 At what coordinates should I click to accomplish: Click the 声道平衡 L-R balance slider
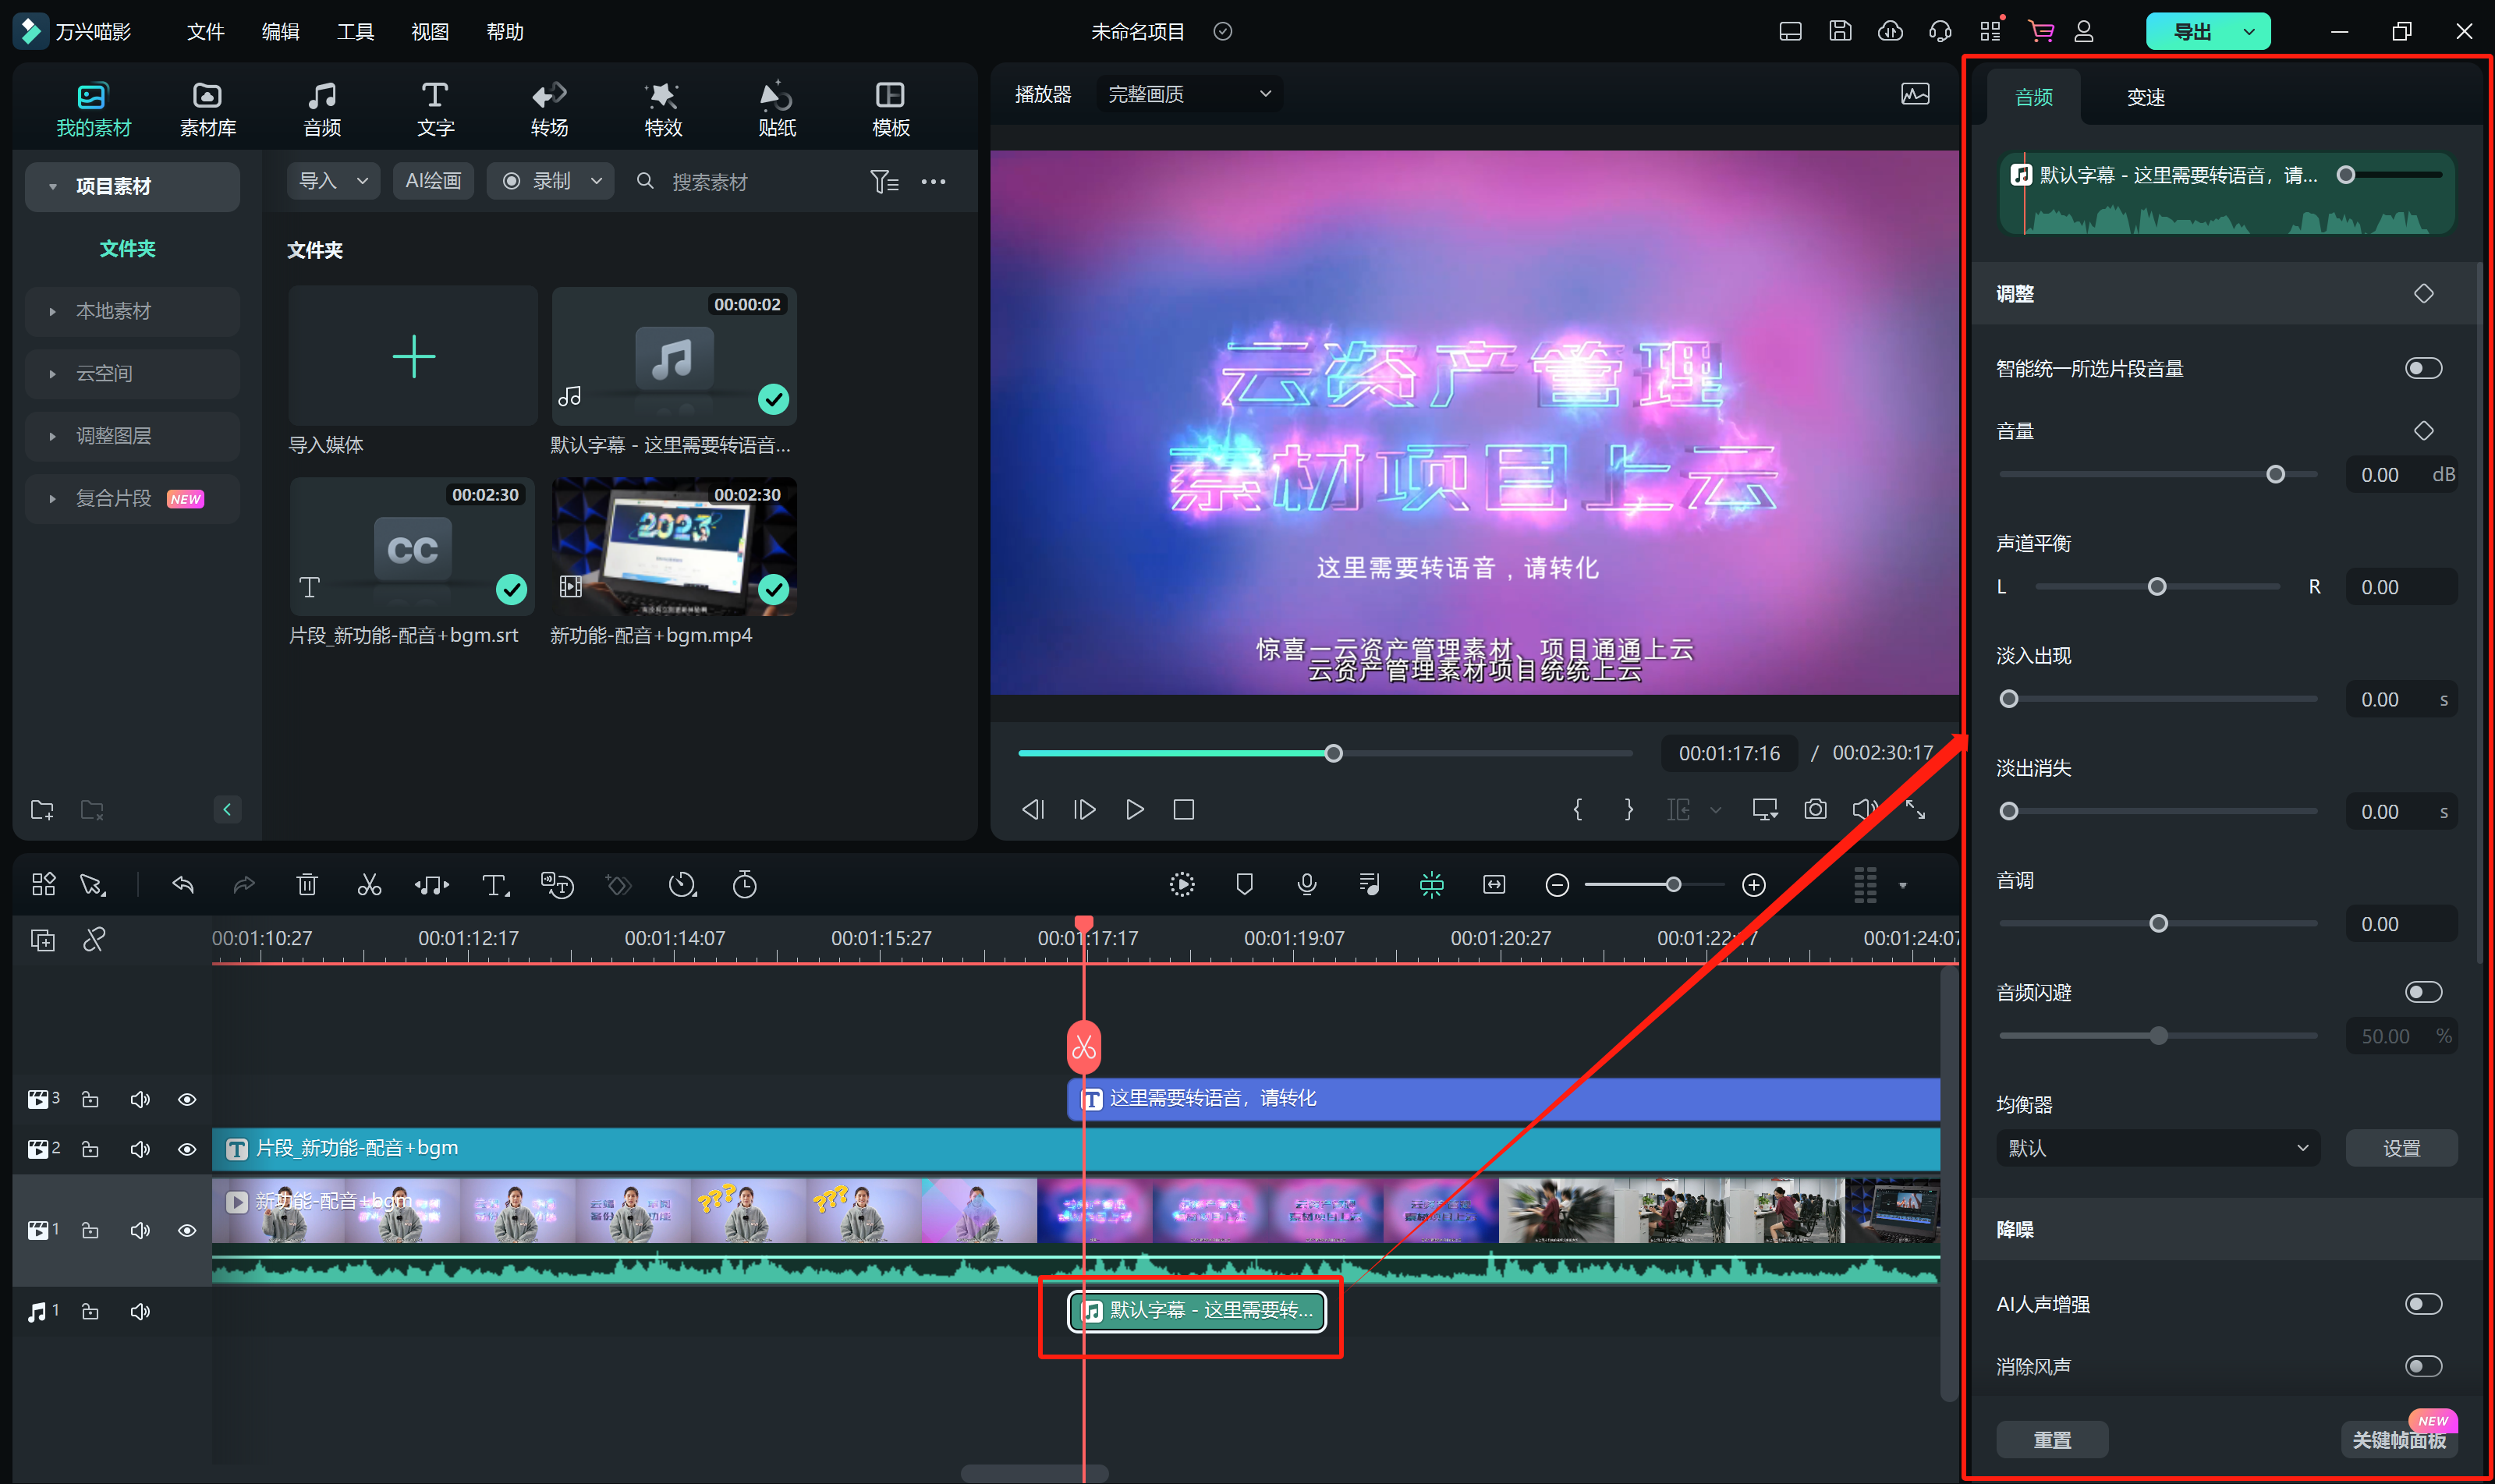2157,586
